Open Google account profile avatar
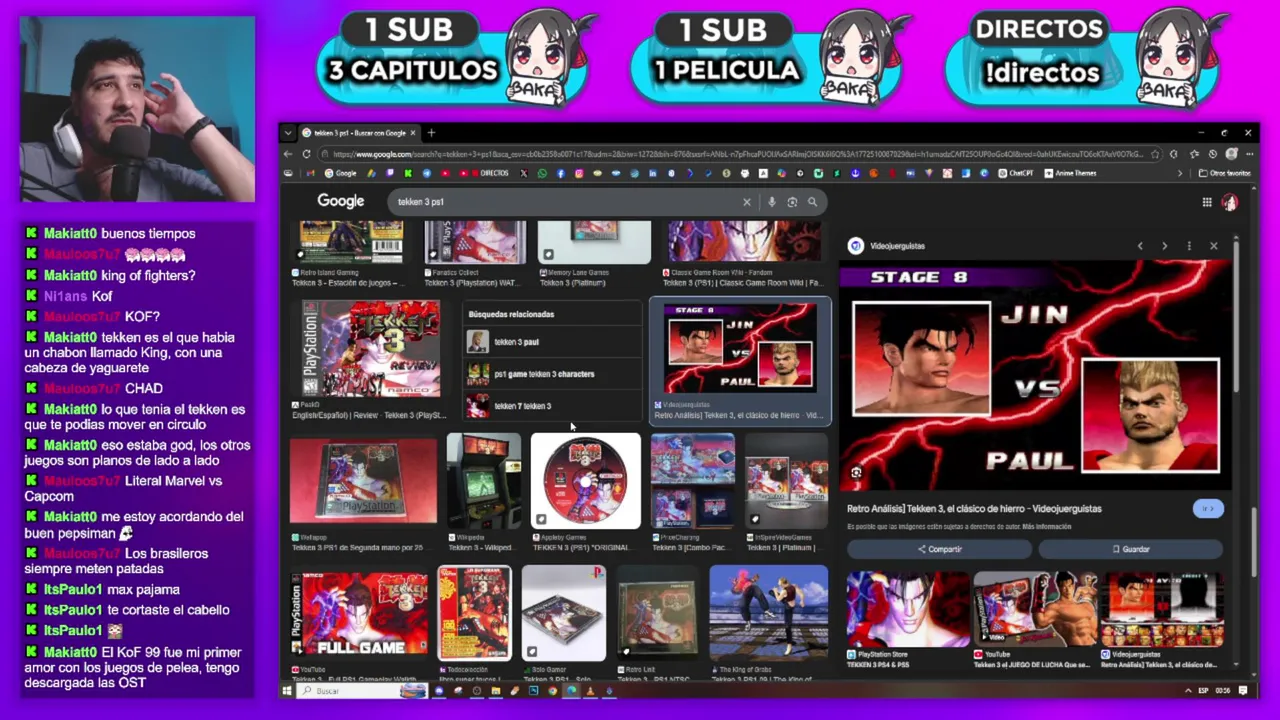Image resolution: width=1280 pixels, height=720 pixels. (1230, 202)
